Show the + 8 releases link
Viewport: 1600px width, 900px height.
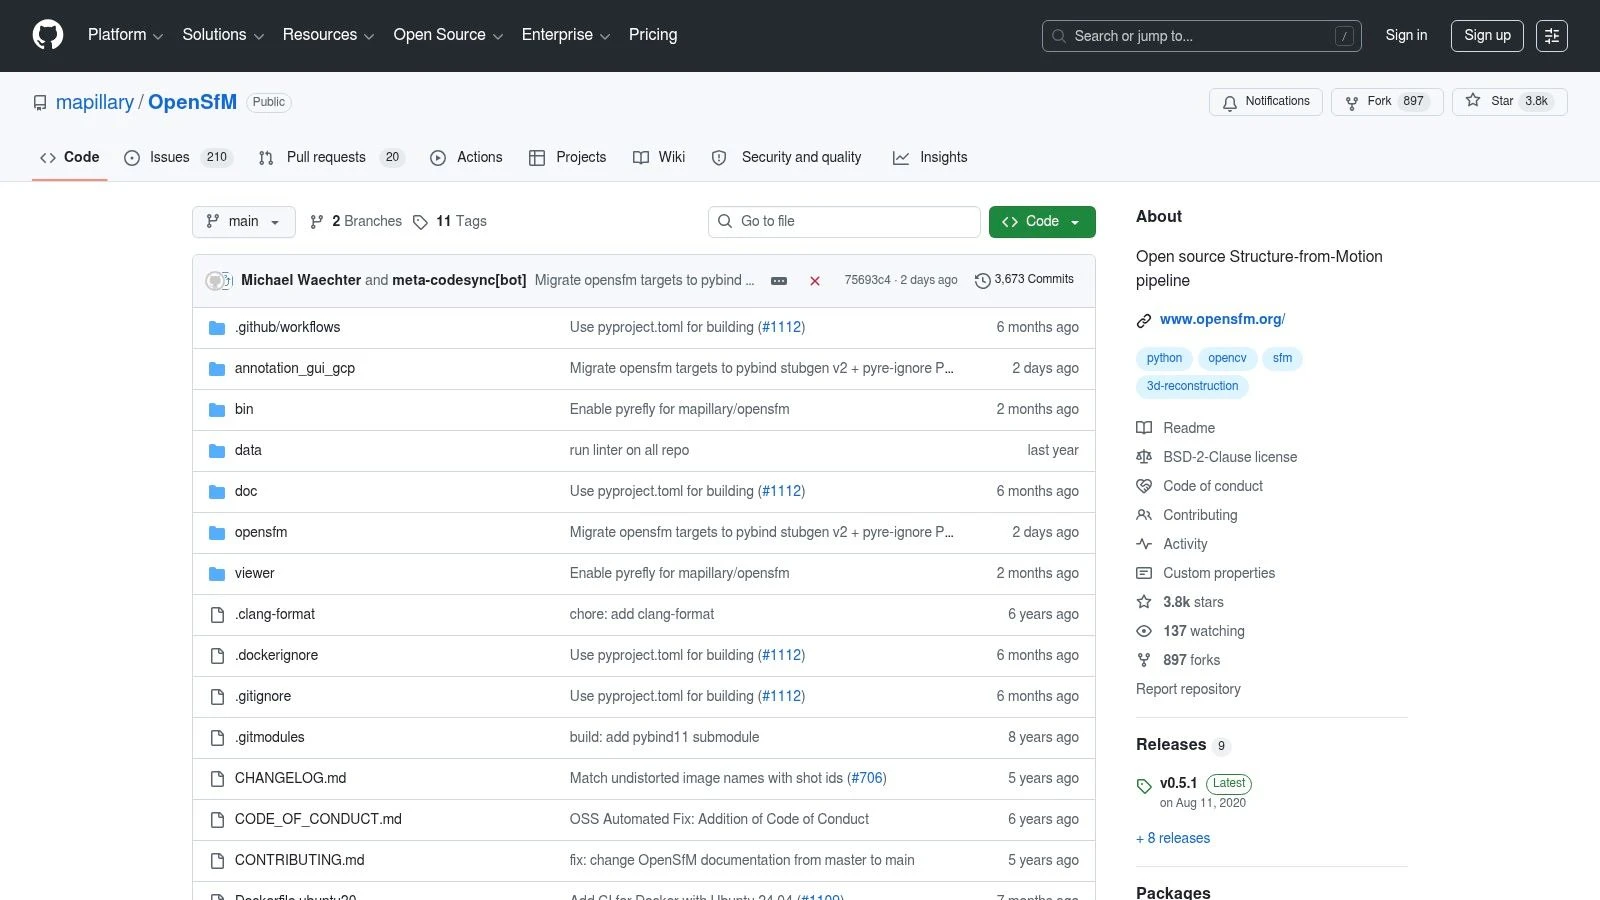[x=1173, y=838]
